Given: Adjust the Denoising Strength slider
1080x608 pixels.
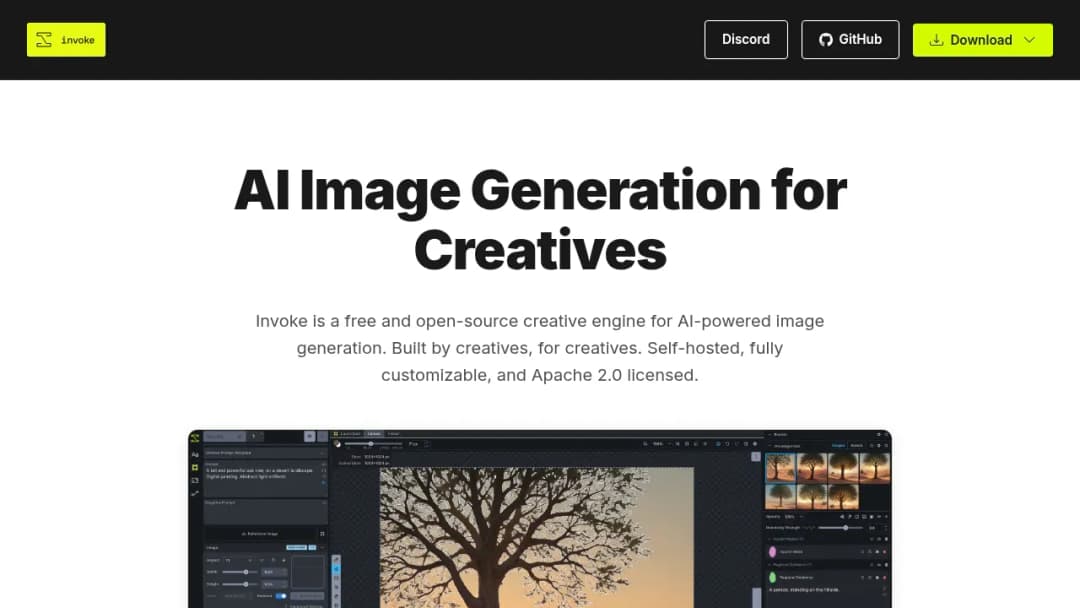Looking at the screenshot, I should click(845, 527).
